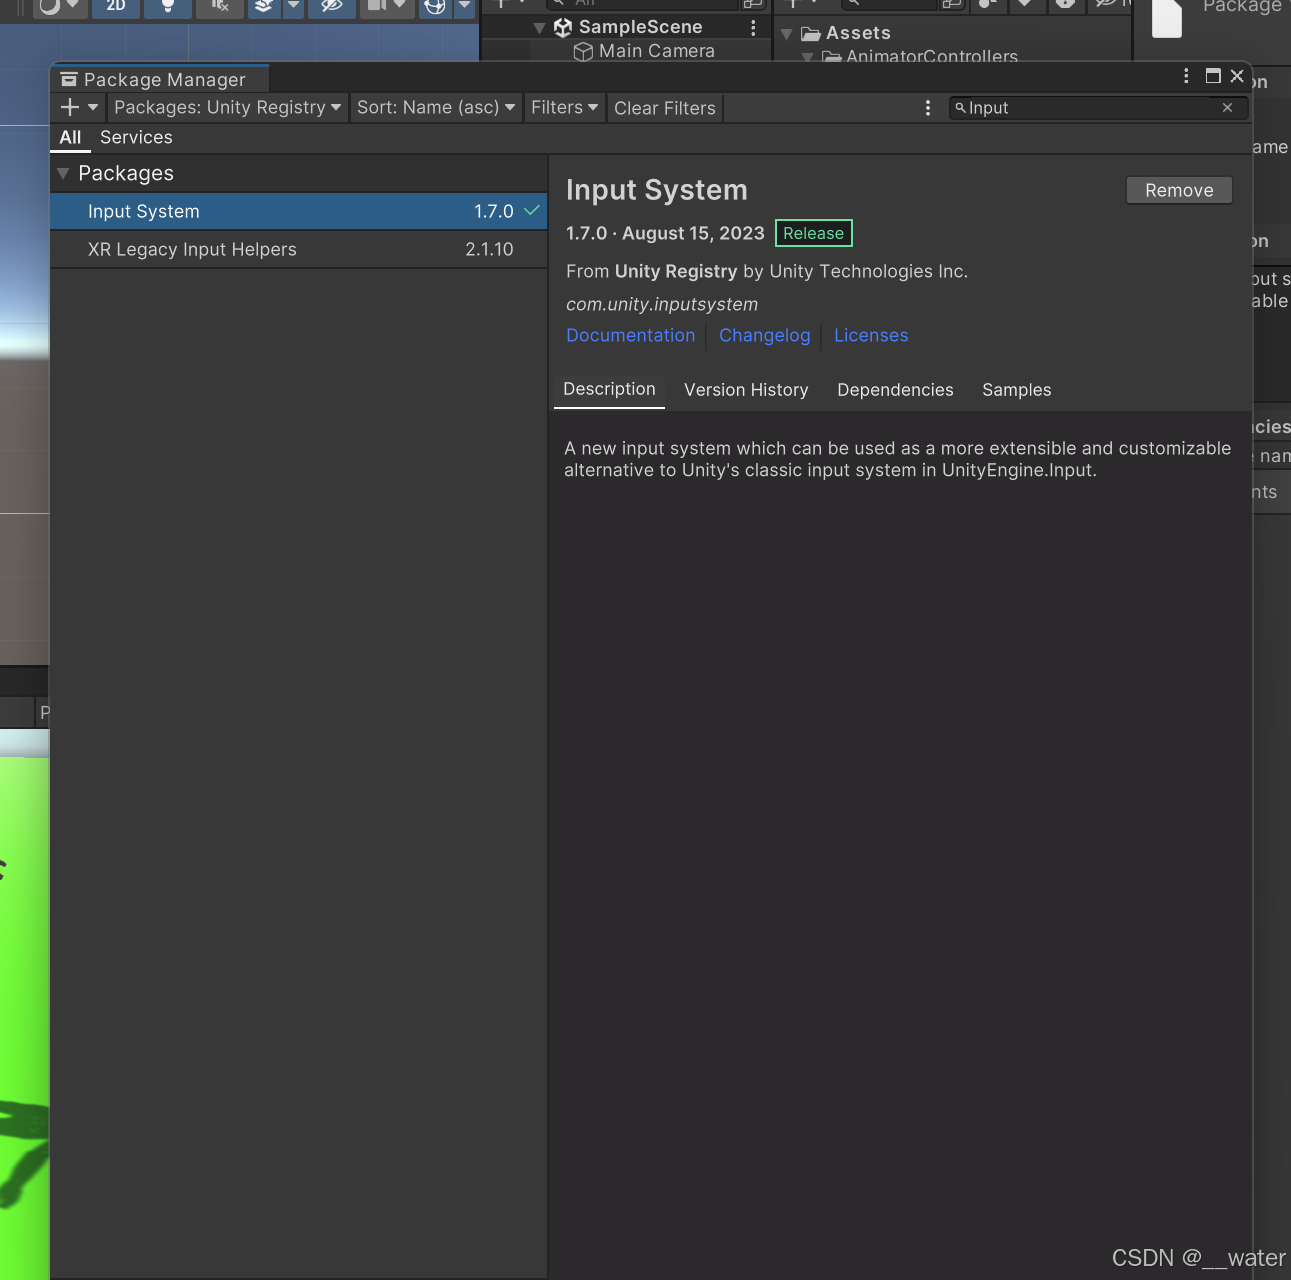
Task: Toggle 2D view in the Scene toolbar
Action: click(x=116, y=6)
